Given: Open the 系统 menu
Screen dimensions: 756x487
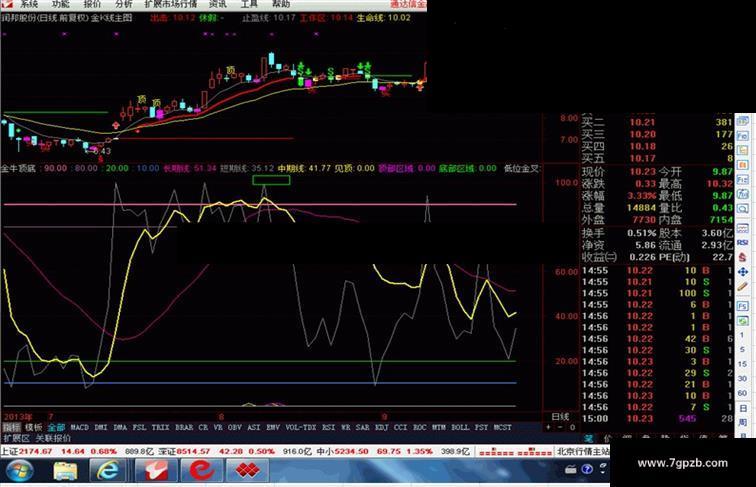Looking at the screenshot, I should (29, 4).
